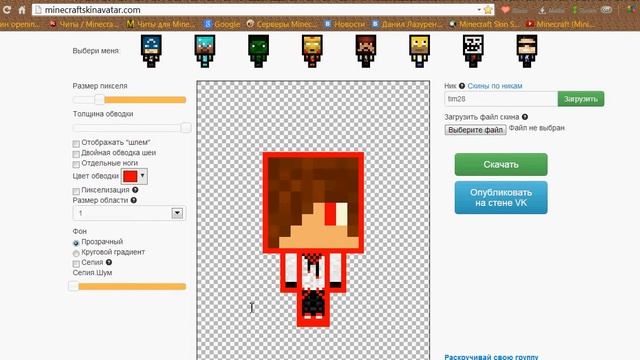Enable Отдельные ноги checkbox

coord(76,164)
